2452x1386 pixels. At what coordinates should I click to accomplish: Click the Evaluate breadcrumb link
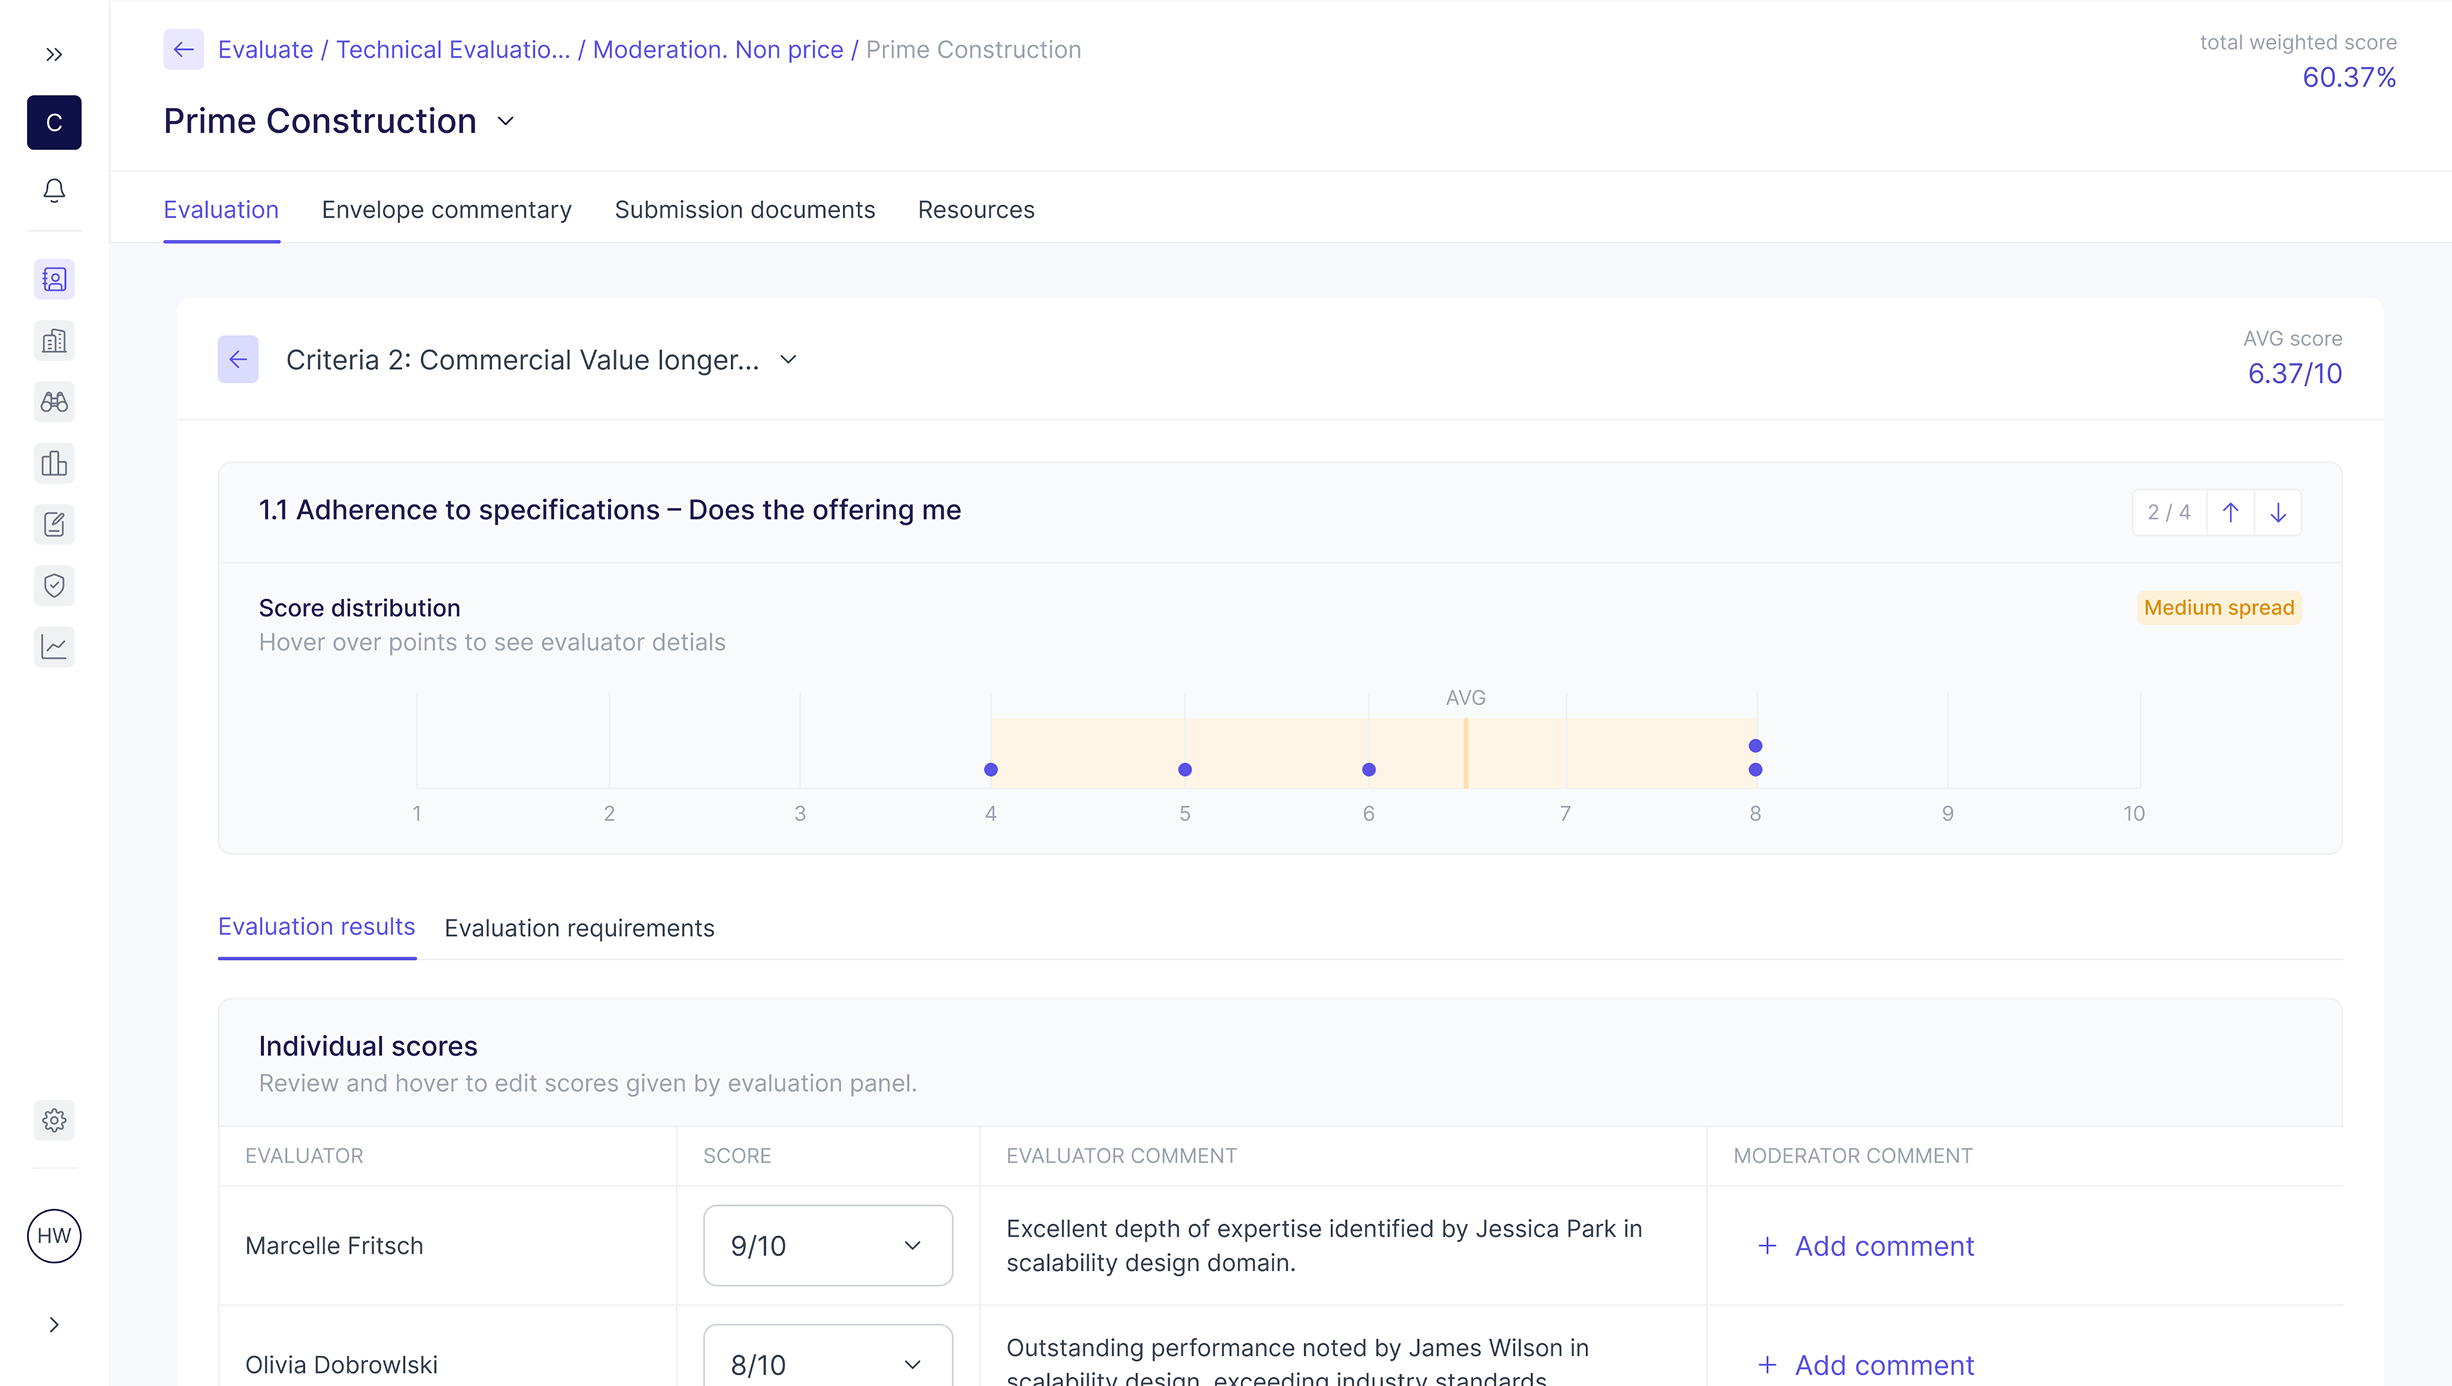click(x=265, y=49)
